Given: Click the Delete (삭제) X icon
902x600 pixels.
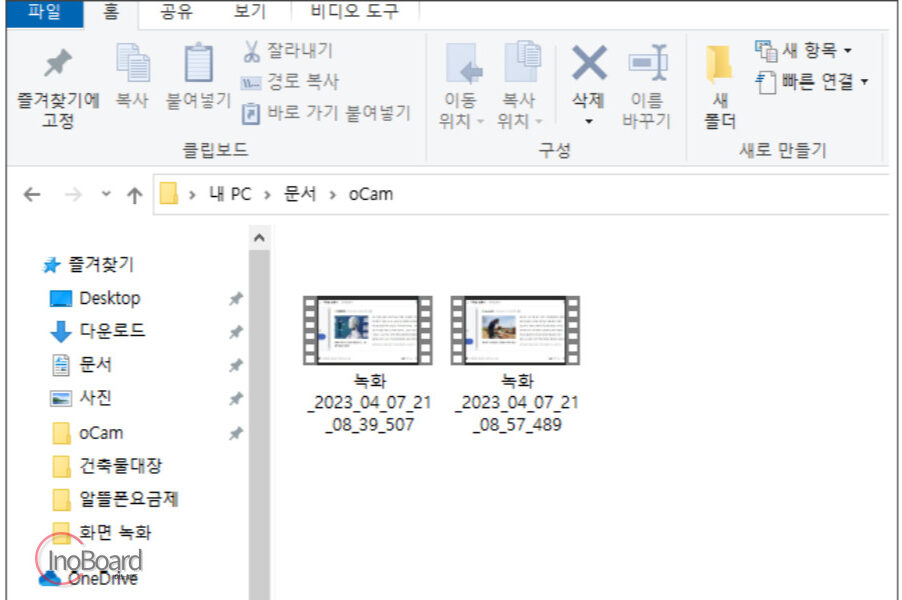Looking at the screenshot, I should [x=589, y=63].
